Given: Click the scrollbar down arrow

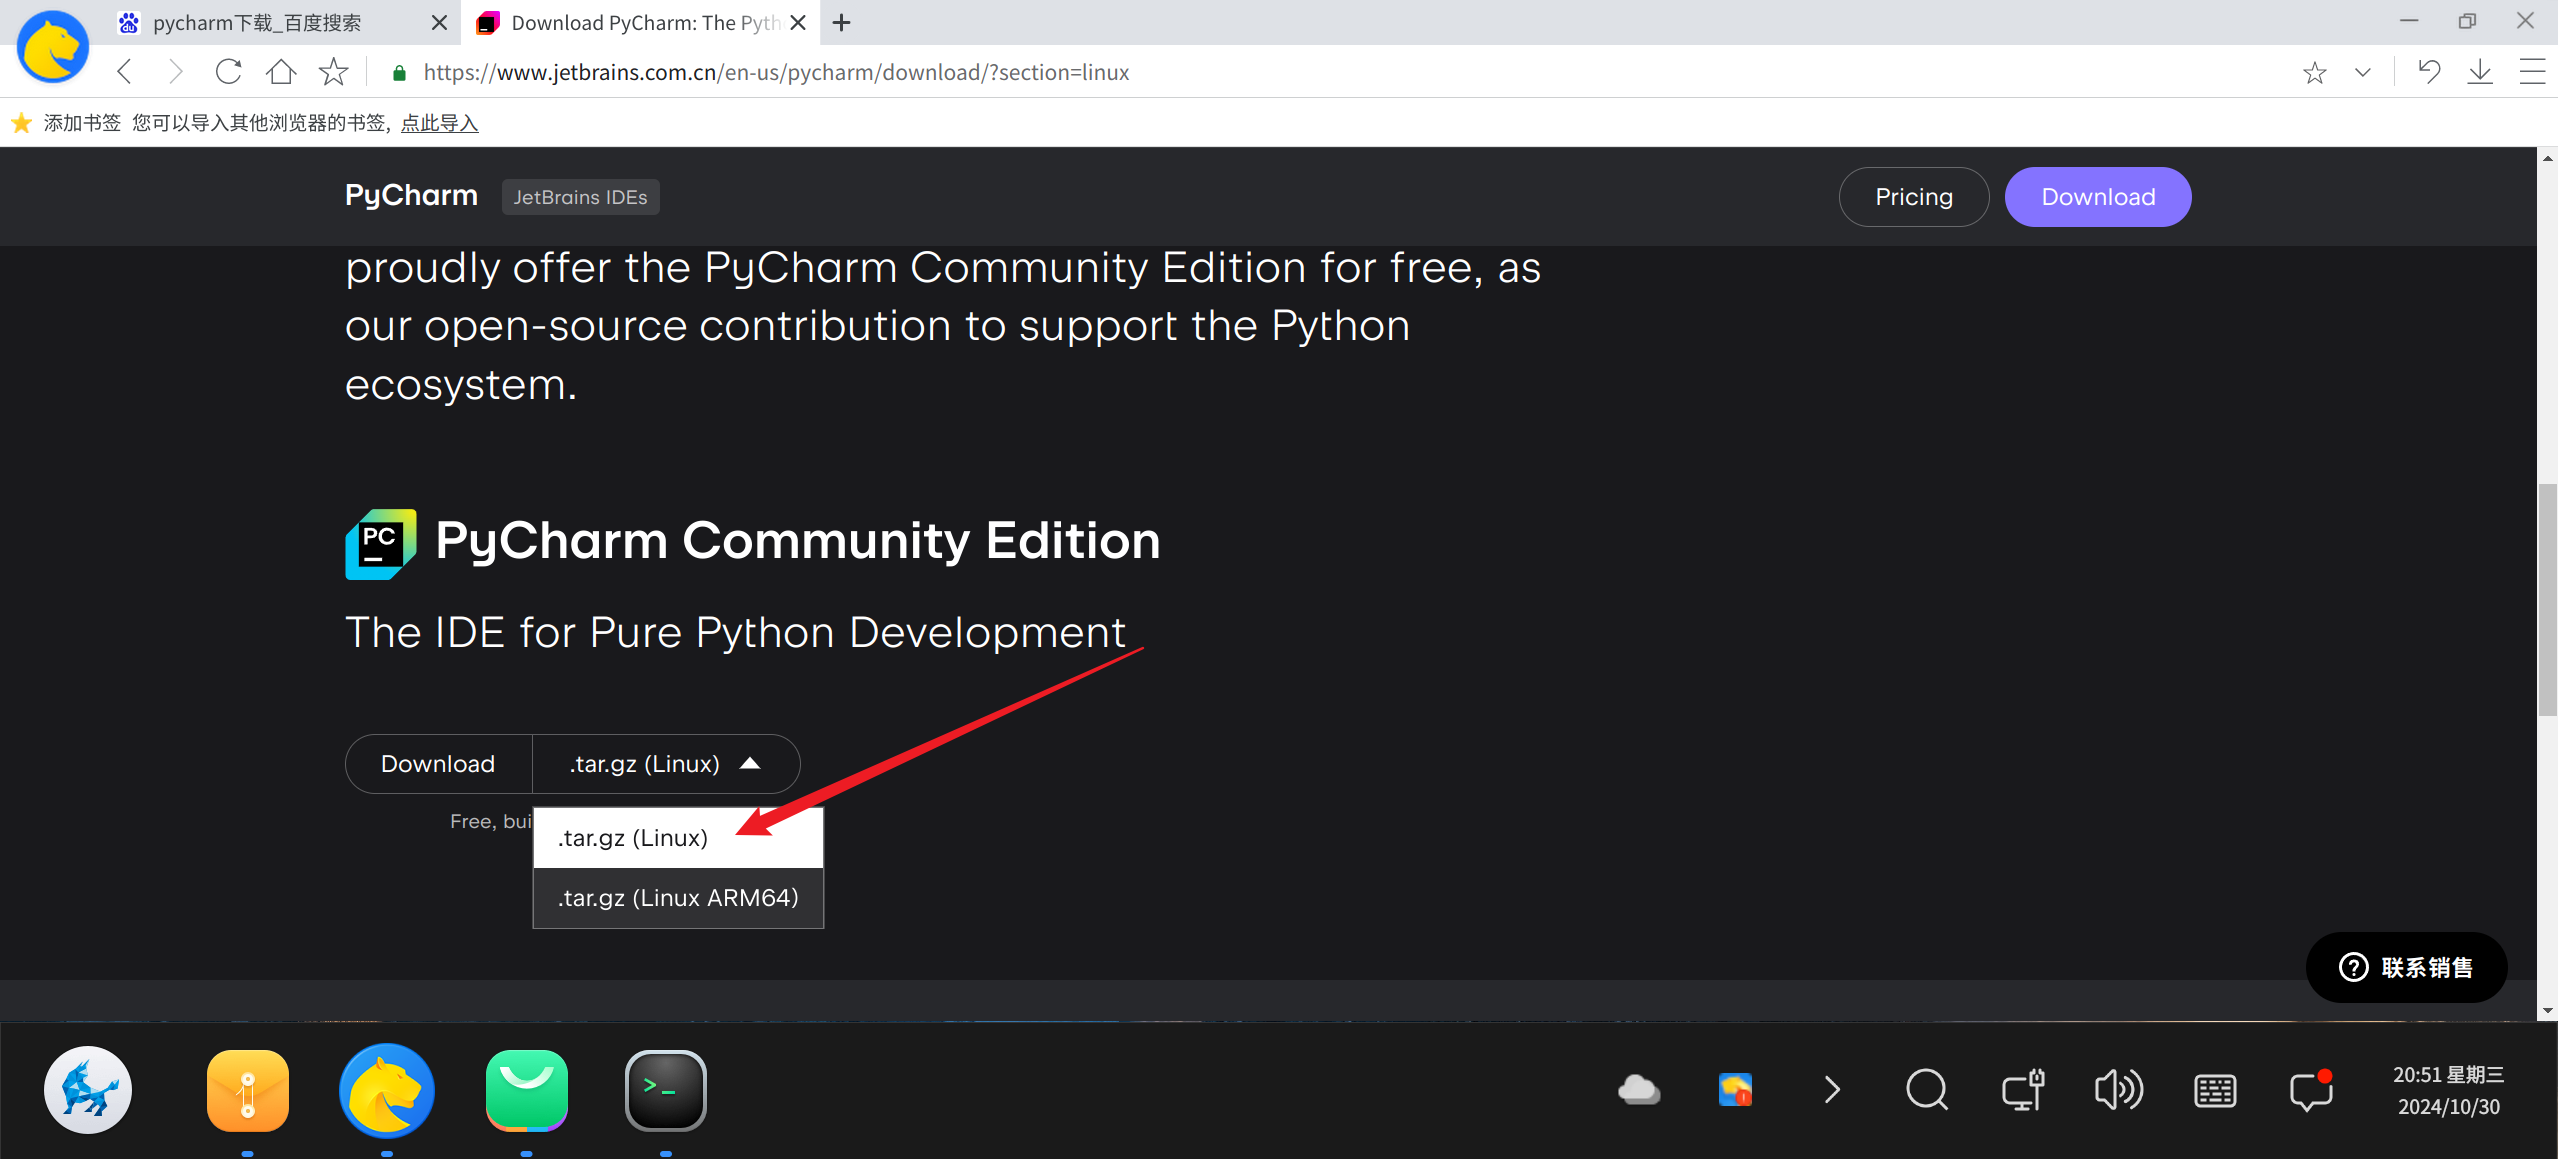Looking at the screenshot, I should click(x=2547, y=1010).
